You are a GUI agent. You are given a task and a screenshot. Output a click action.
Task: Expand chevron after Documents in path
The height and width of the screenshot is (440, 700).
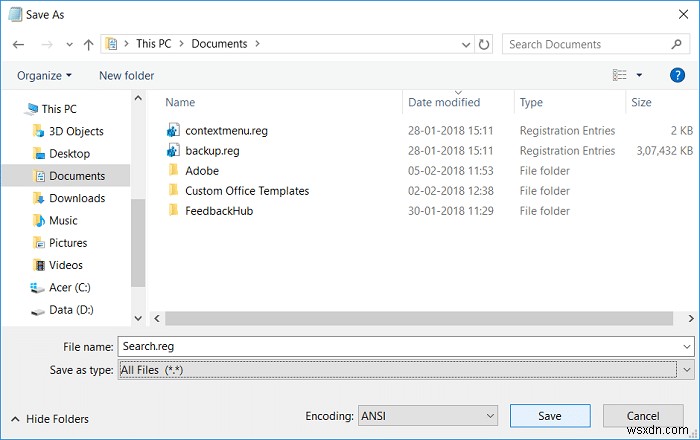(257, 44)
